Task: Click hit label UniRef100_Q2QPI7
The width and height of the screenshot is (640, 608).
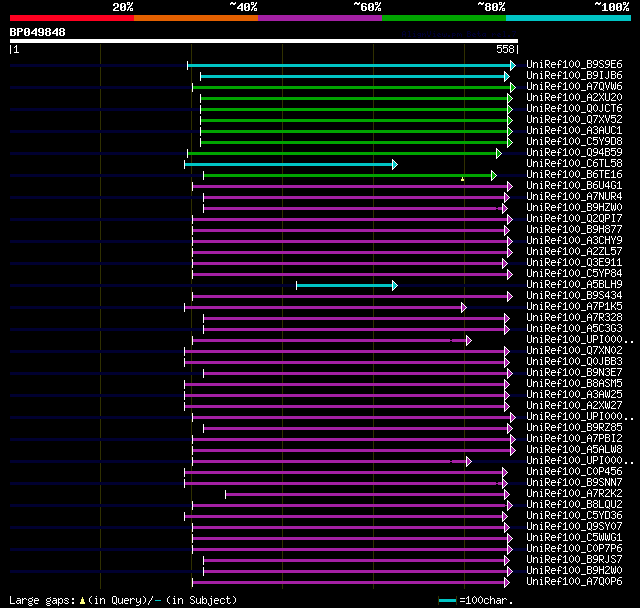Action: pos(574,219)
